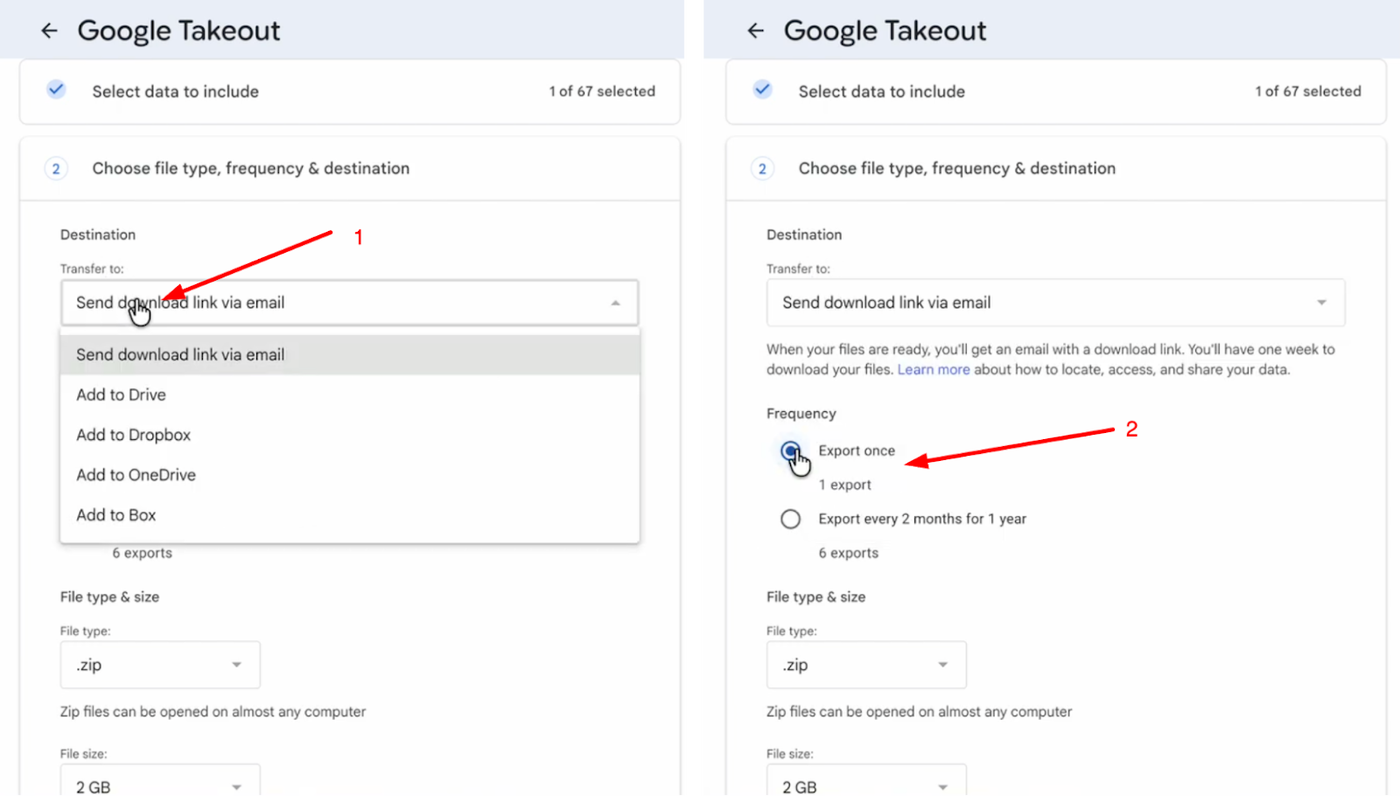Click the checkmark icon beside right 'Select data to include'
Viewport: 1400px width, 796px height.
pos(762,90)
